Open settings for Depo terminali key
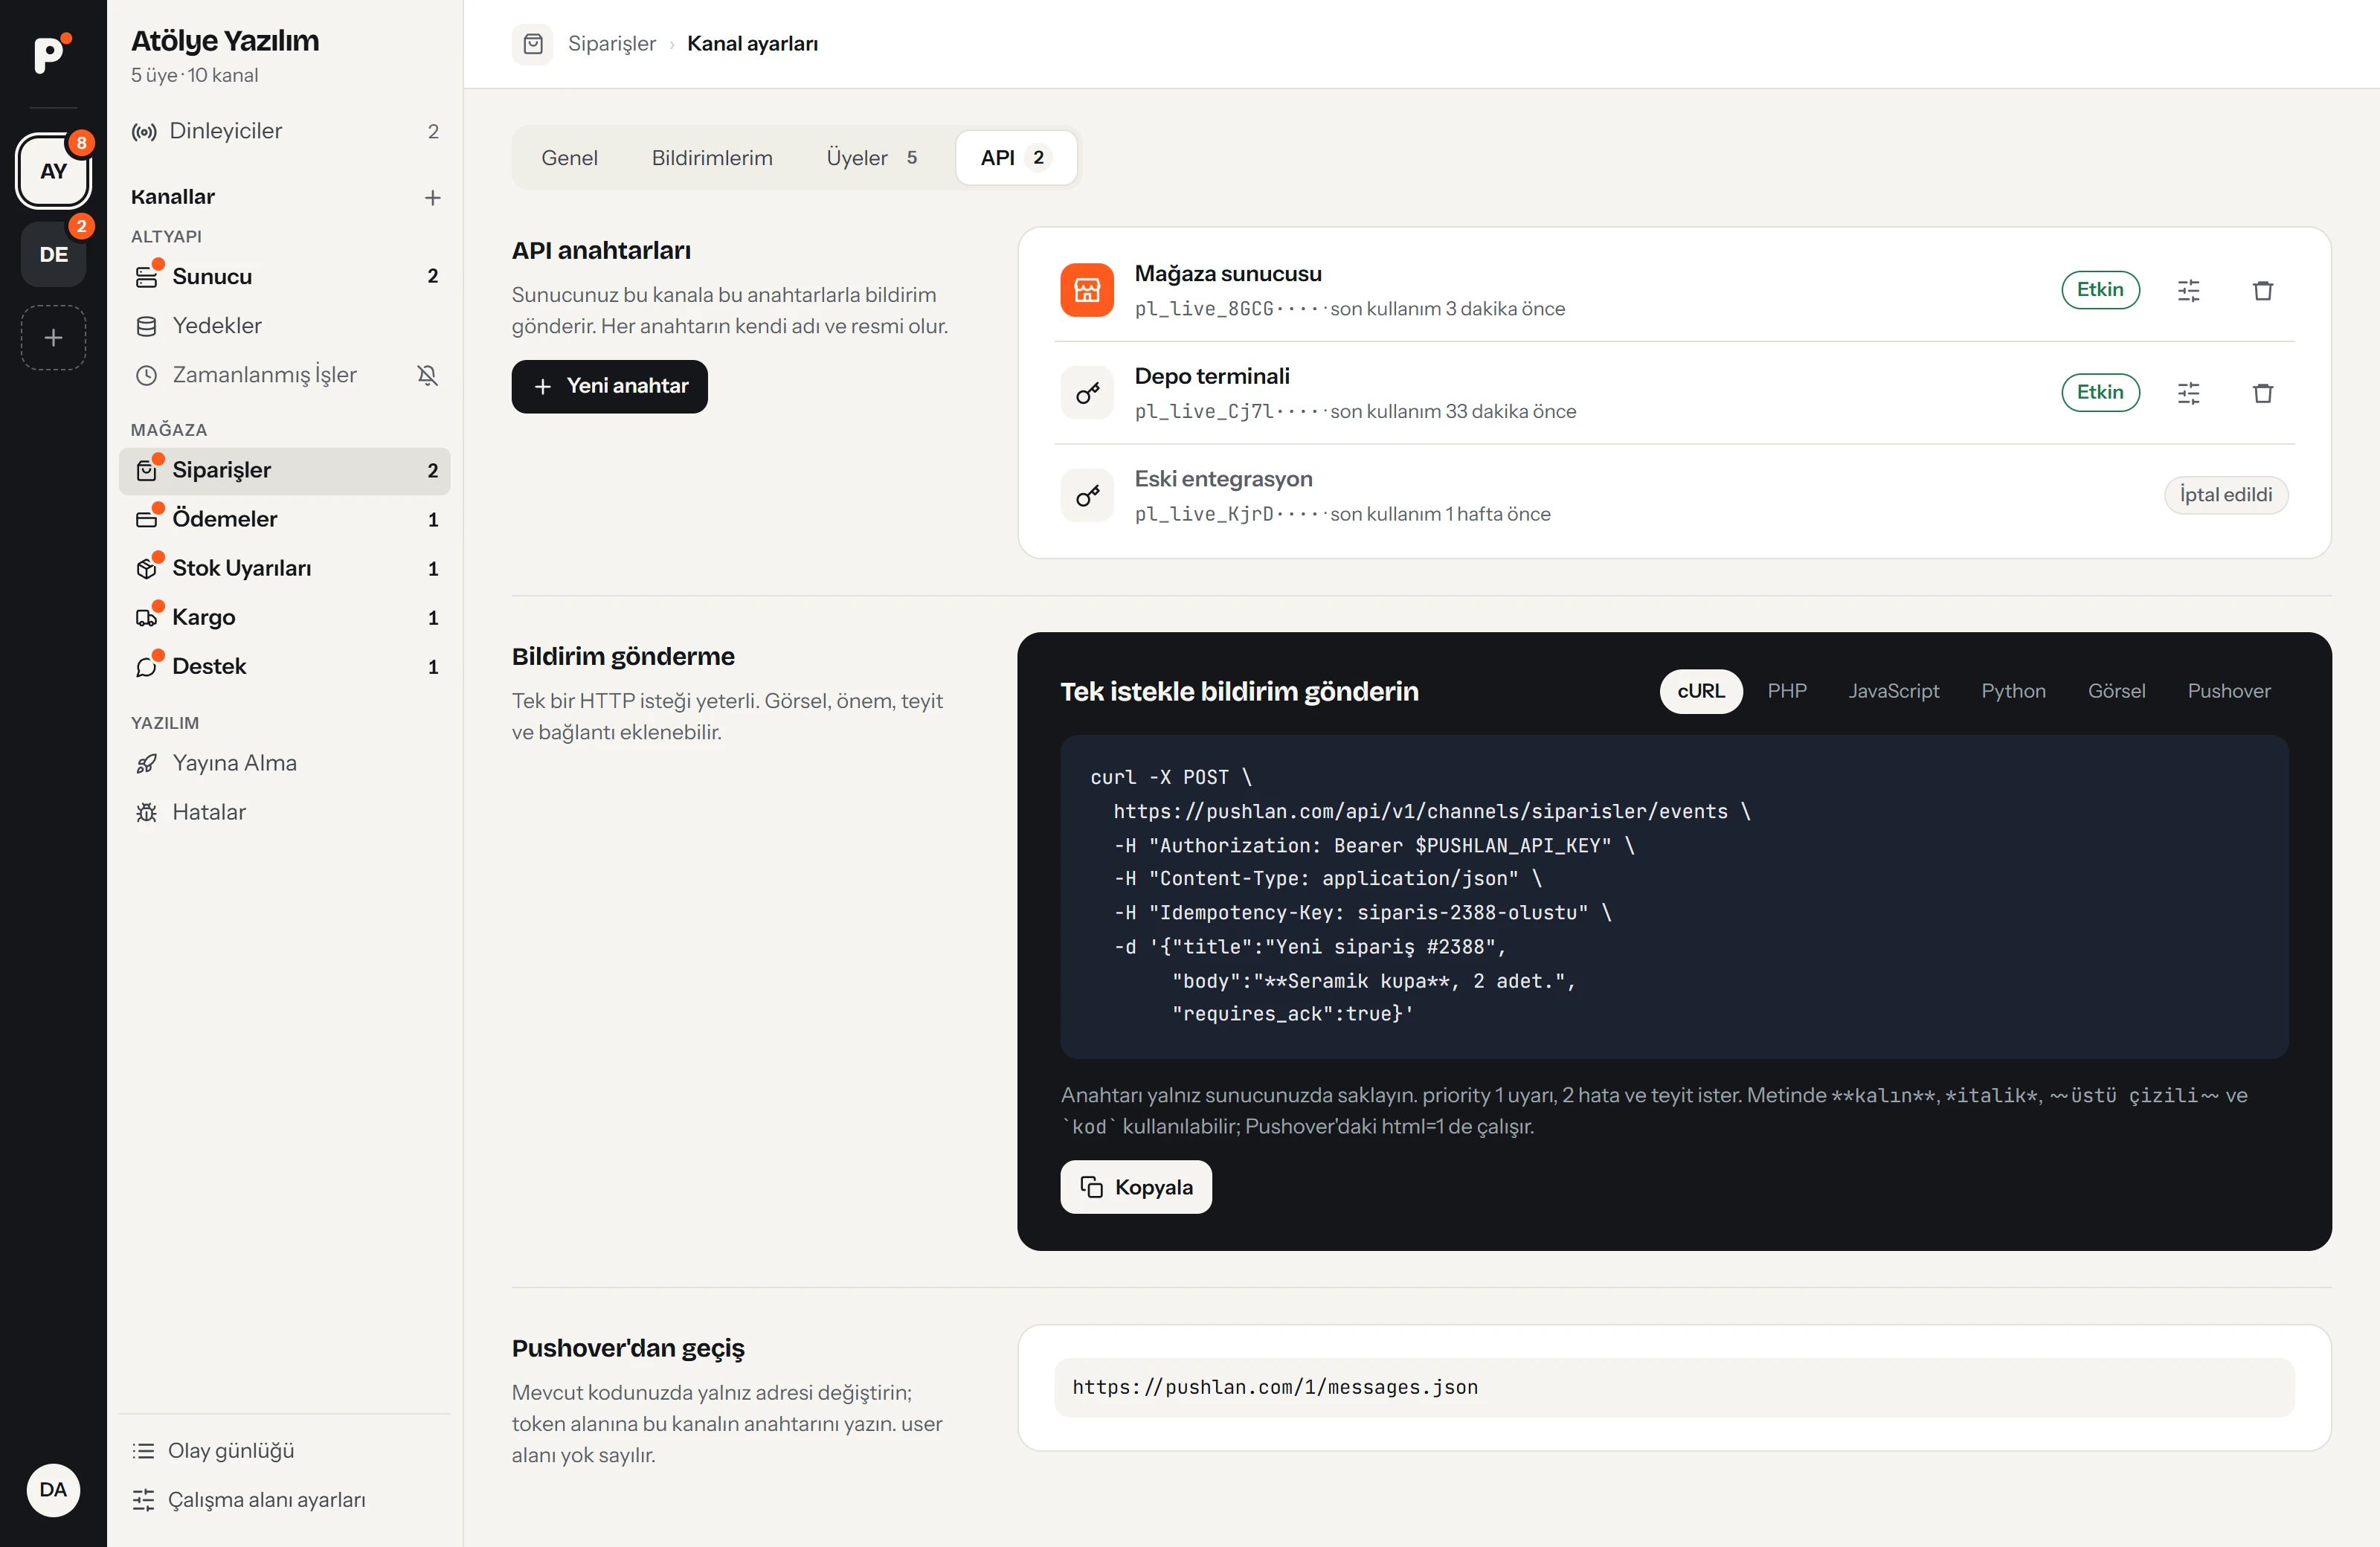Screen dimensions: 2380x1547 pyautogui.click(x=2188, y=393)
